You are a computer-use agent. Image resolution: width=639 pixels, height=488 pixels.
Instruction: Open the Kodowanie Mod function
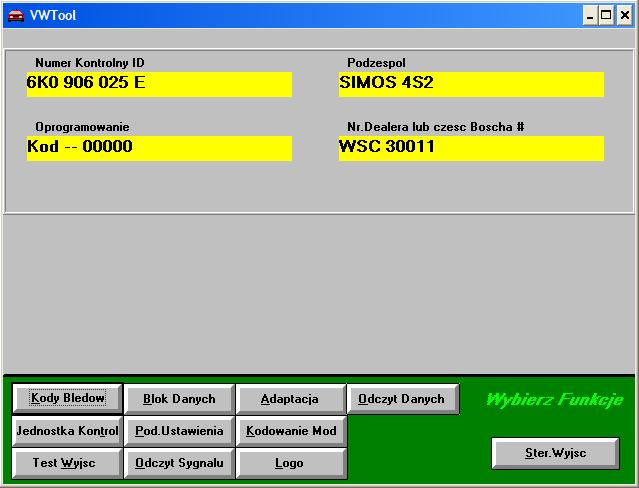pyautogui.click(x=291, y=431)
